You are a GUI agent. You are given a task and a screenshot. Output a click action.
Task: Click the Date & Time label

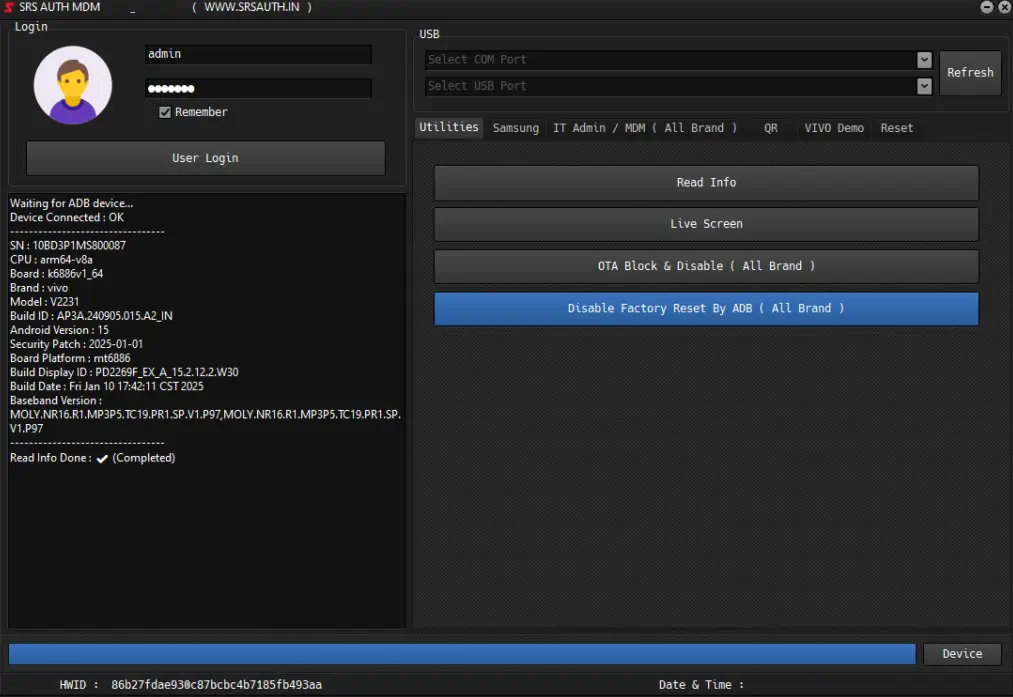(x=701, y=685)
